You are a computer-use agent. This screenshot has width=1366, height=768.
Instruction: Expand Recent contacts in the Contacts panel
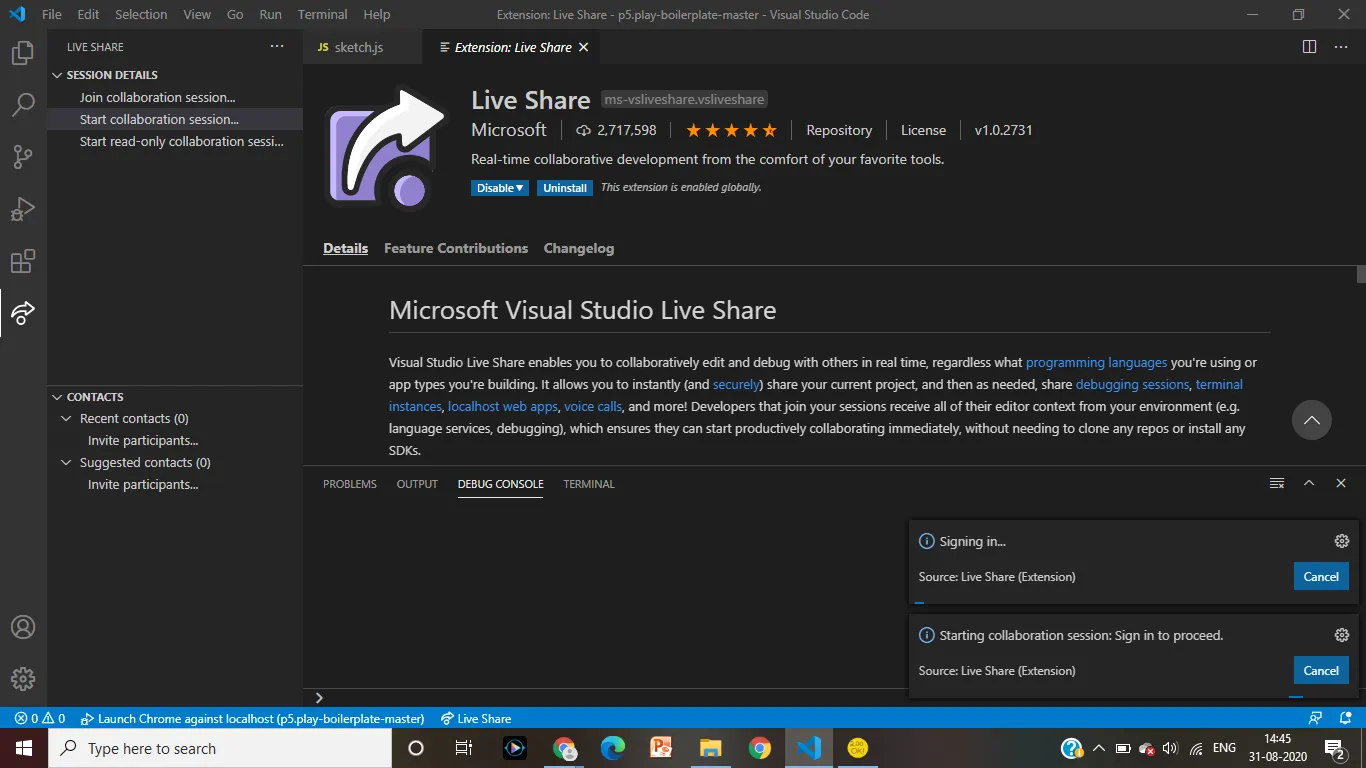pos(65,418)
